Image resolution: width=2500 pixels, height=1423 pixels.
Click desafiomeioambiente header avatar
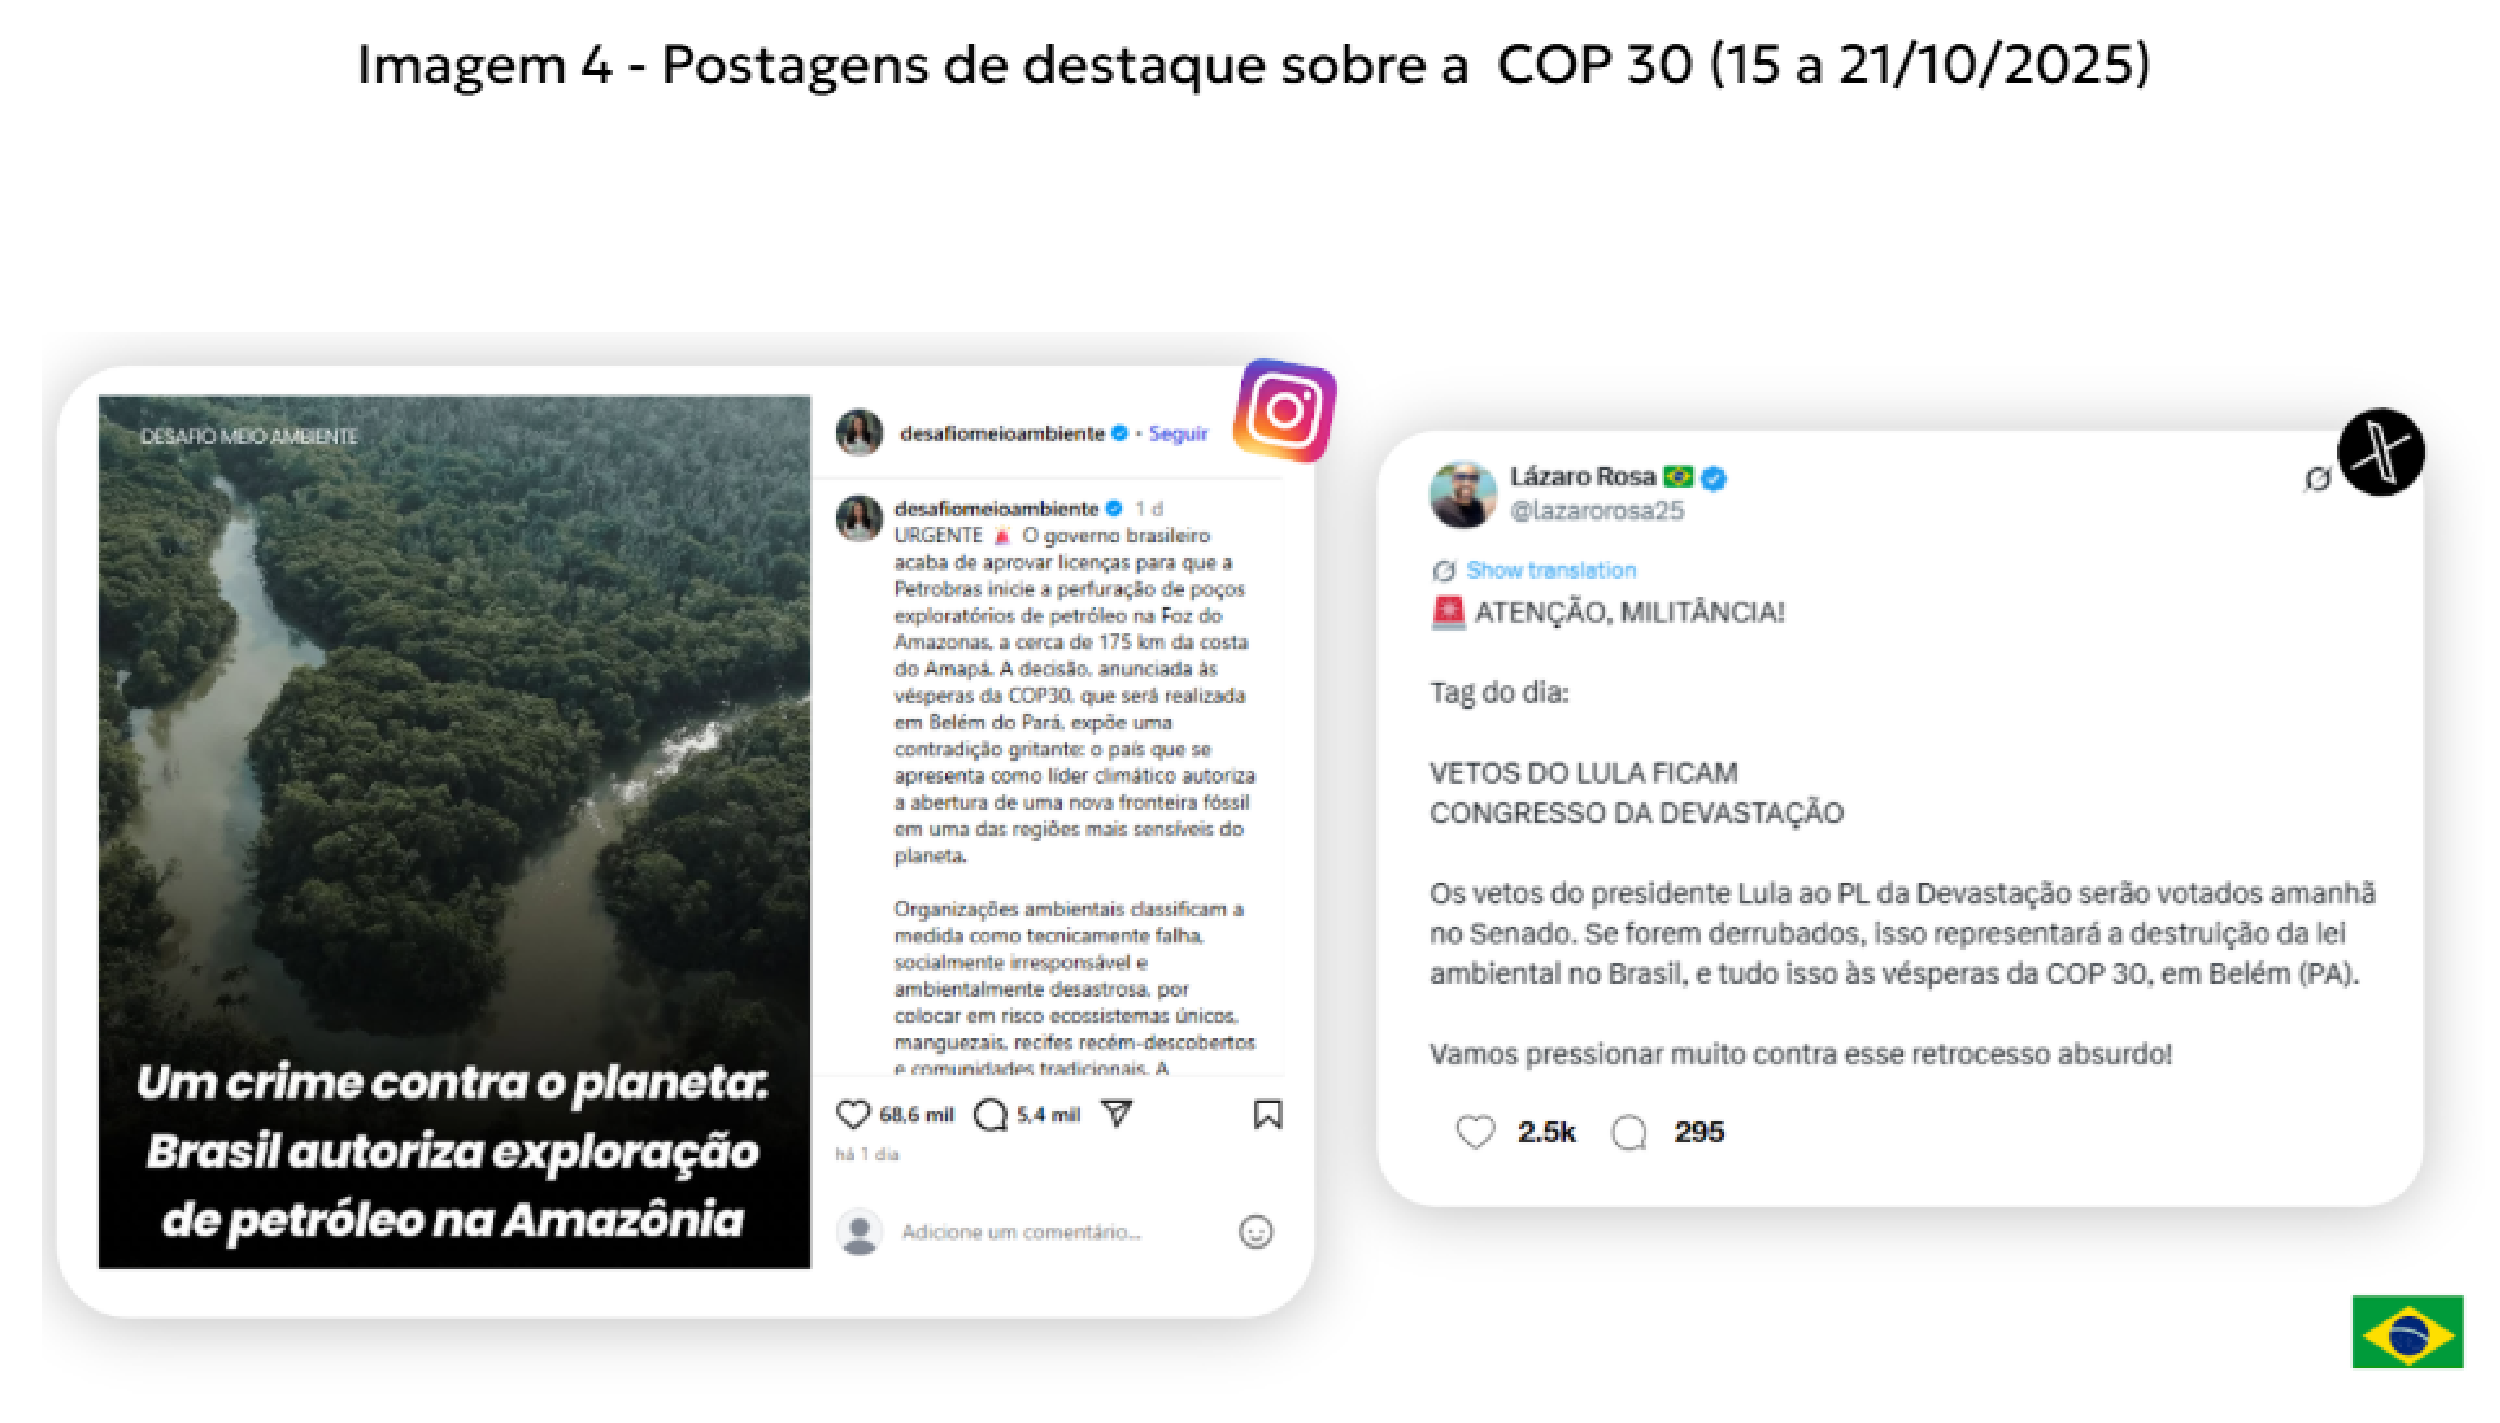859,432
